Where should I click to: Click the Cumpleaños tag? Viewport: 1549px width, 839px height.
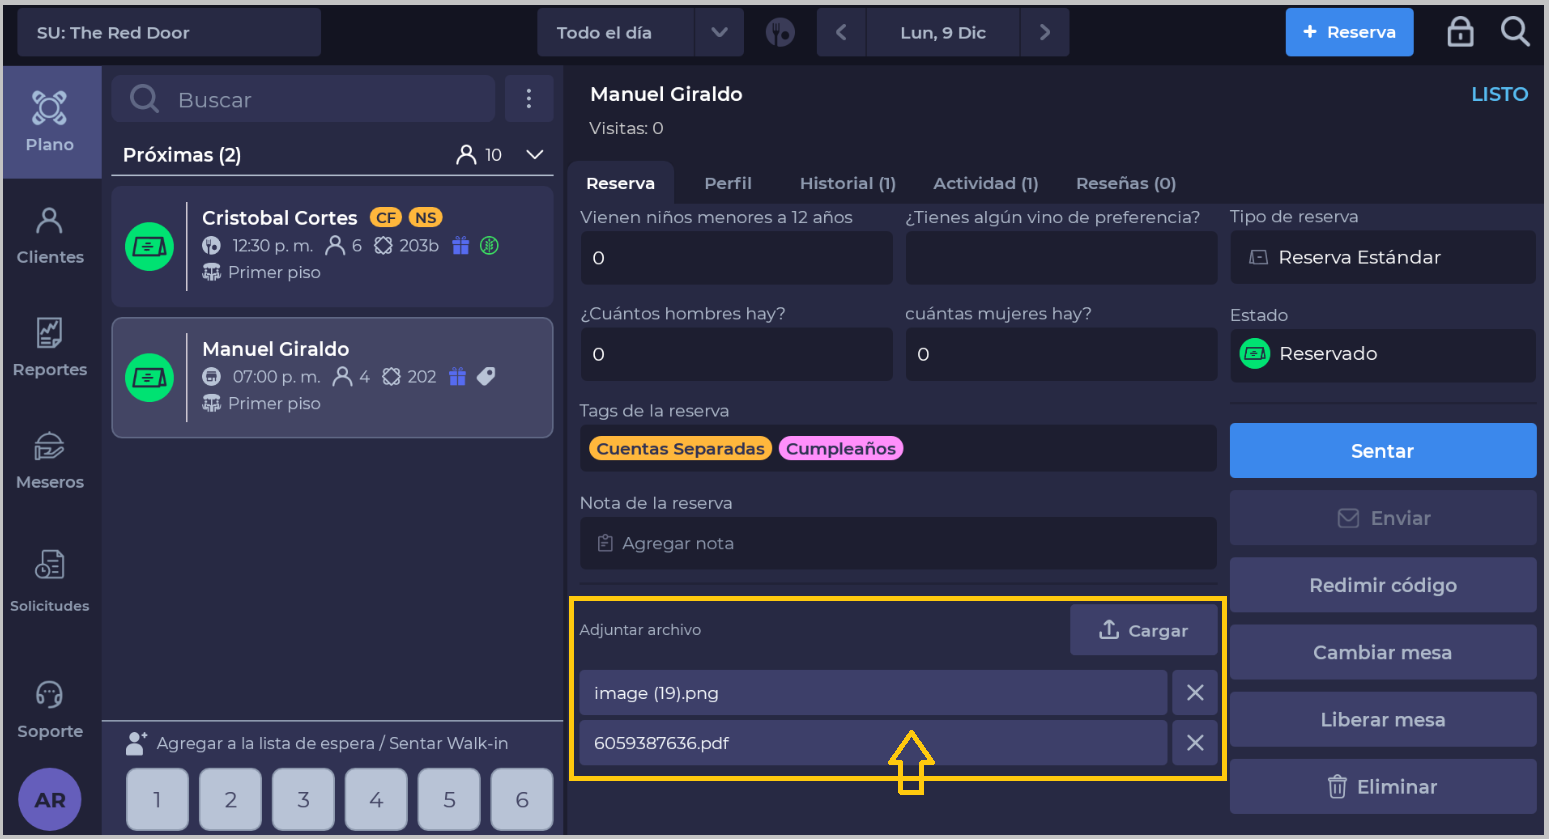[x=841, y=449]
